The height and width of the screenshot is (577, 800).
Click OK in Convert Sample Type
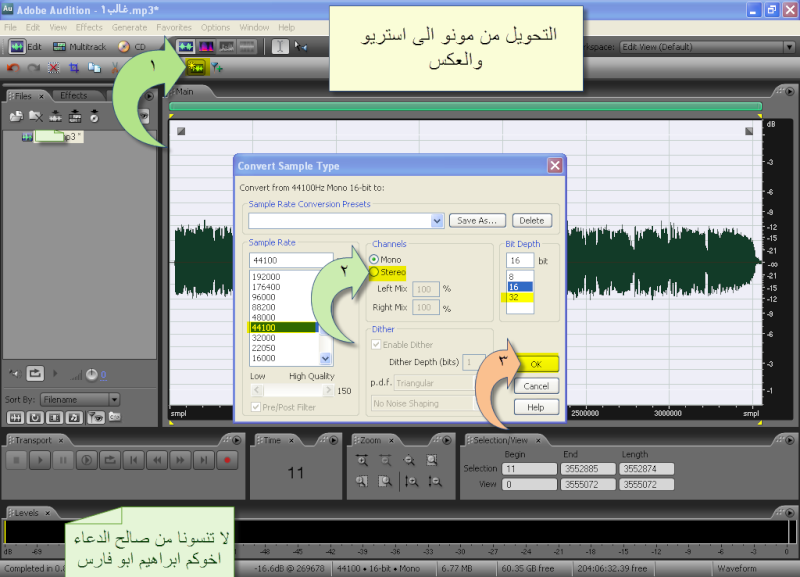pyautogui.click(x=536, y=365)
